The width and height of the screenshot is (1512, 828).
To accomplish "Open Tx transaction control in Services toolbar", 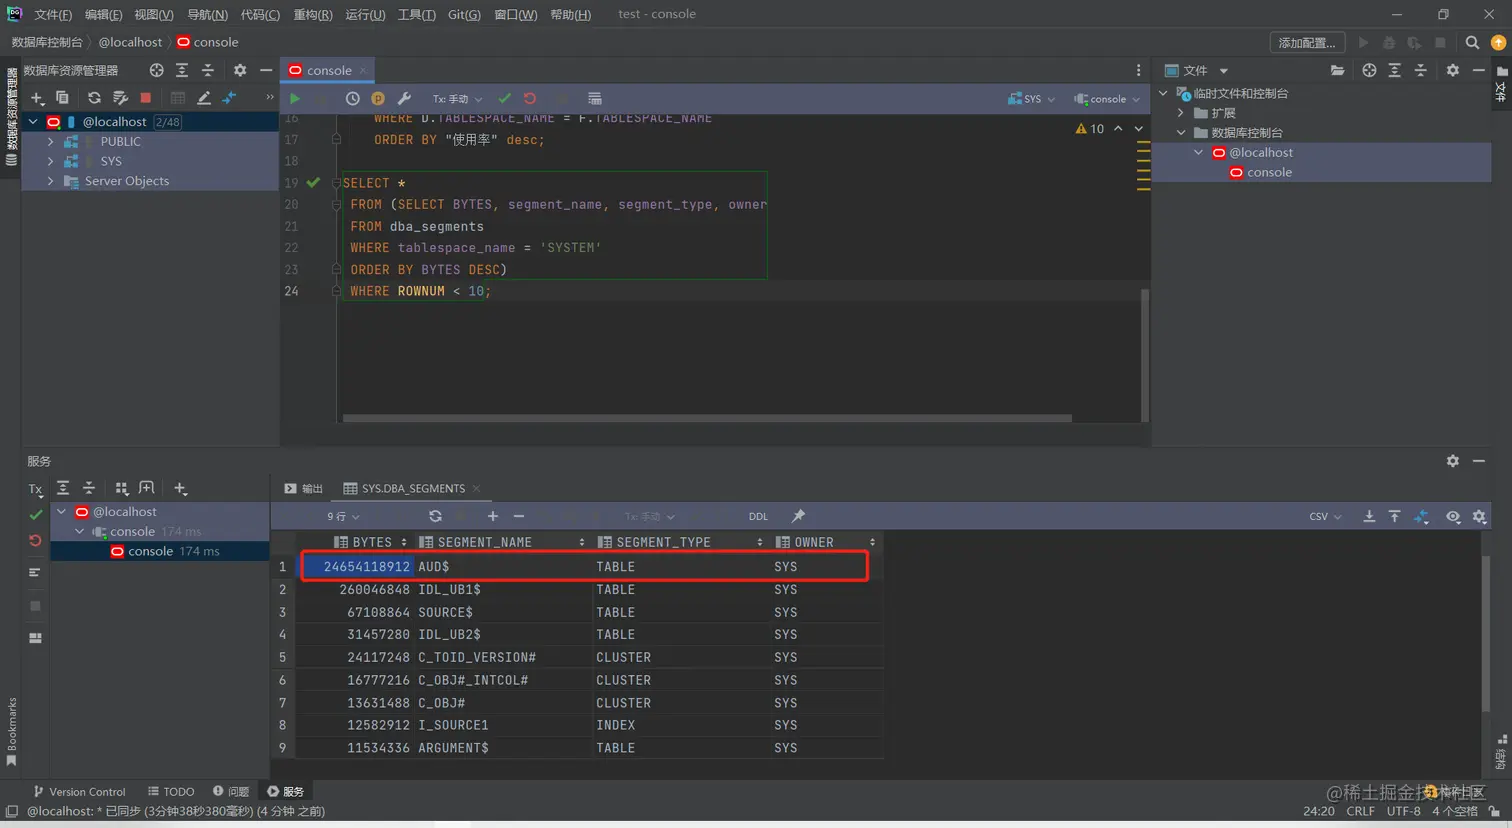I will click(36, 489).
